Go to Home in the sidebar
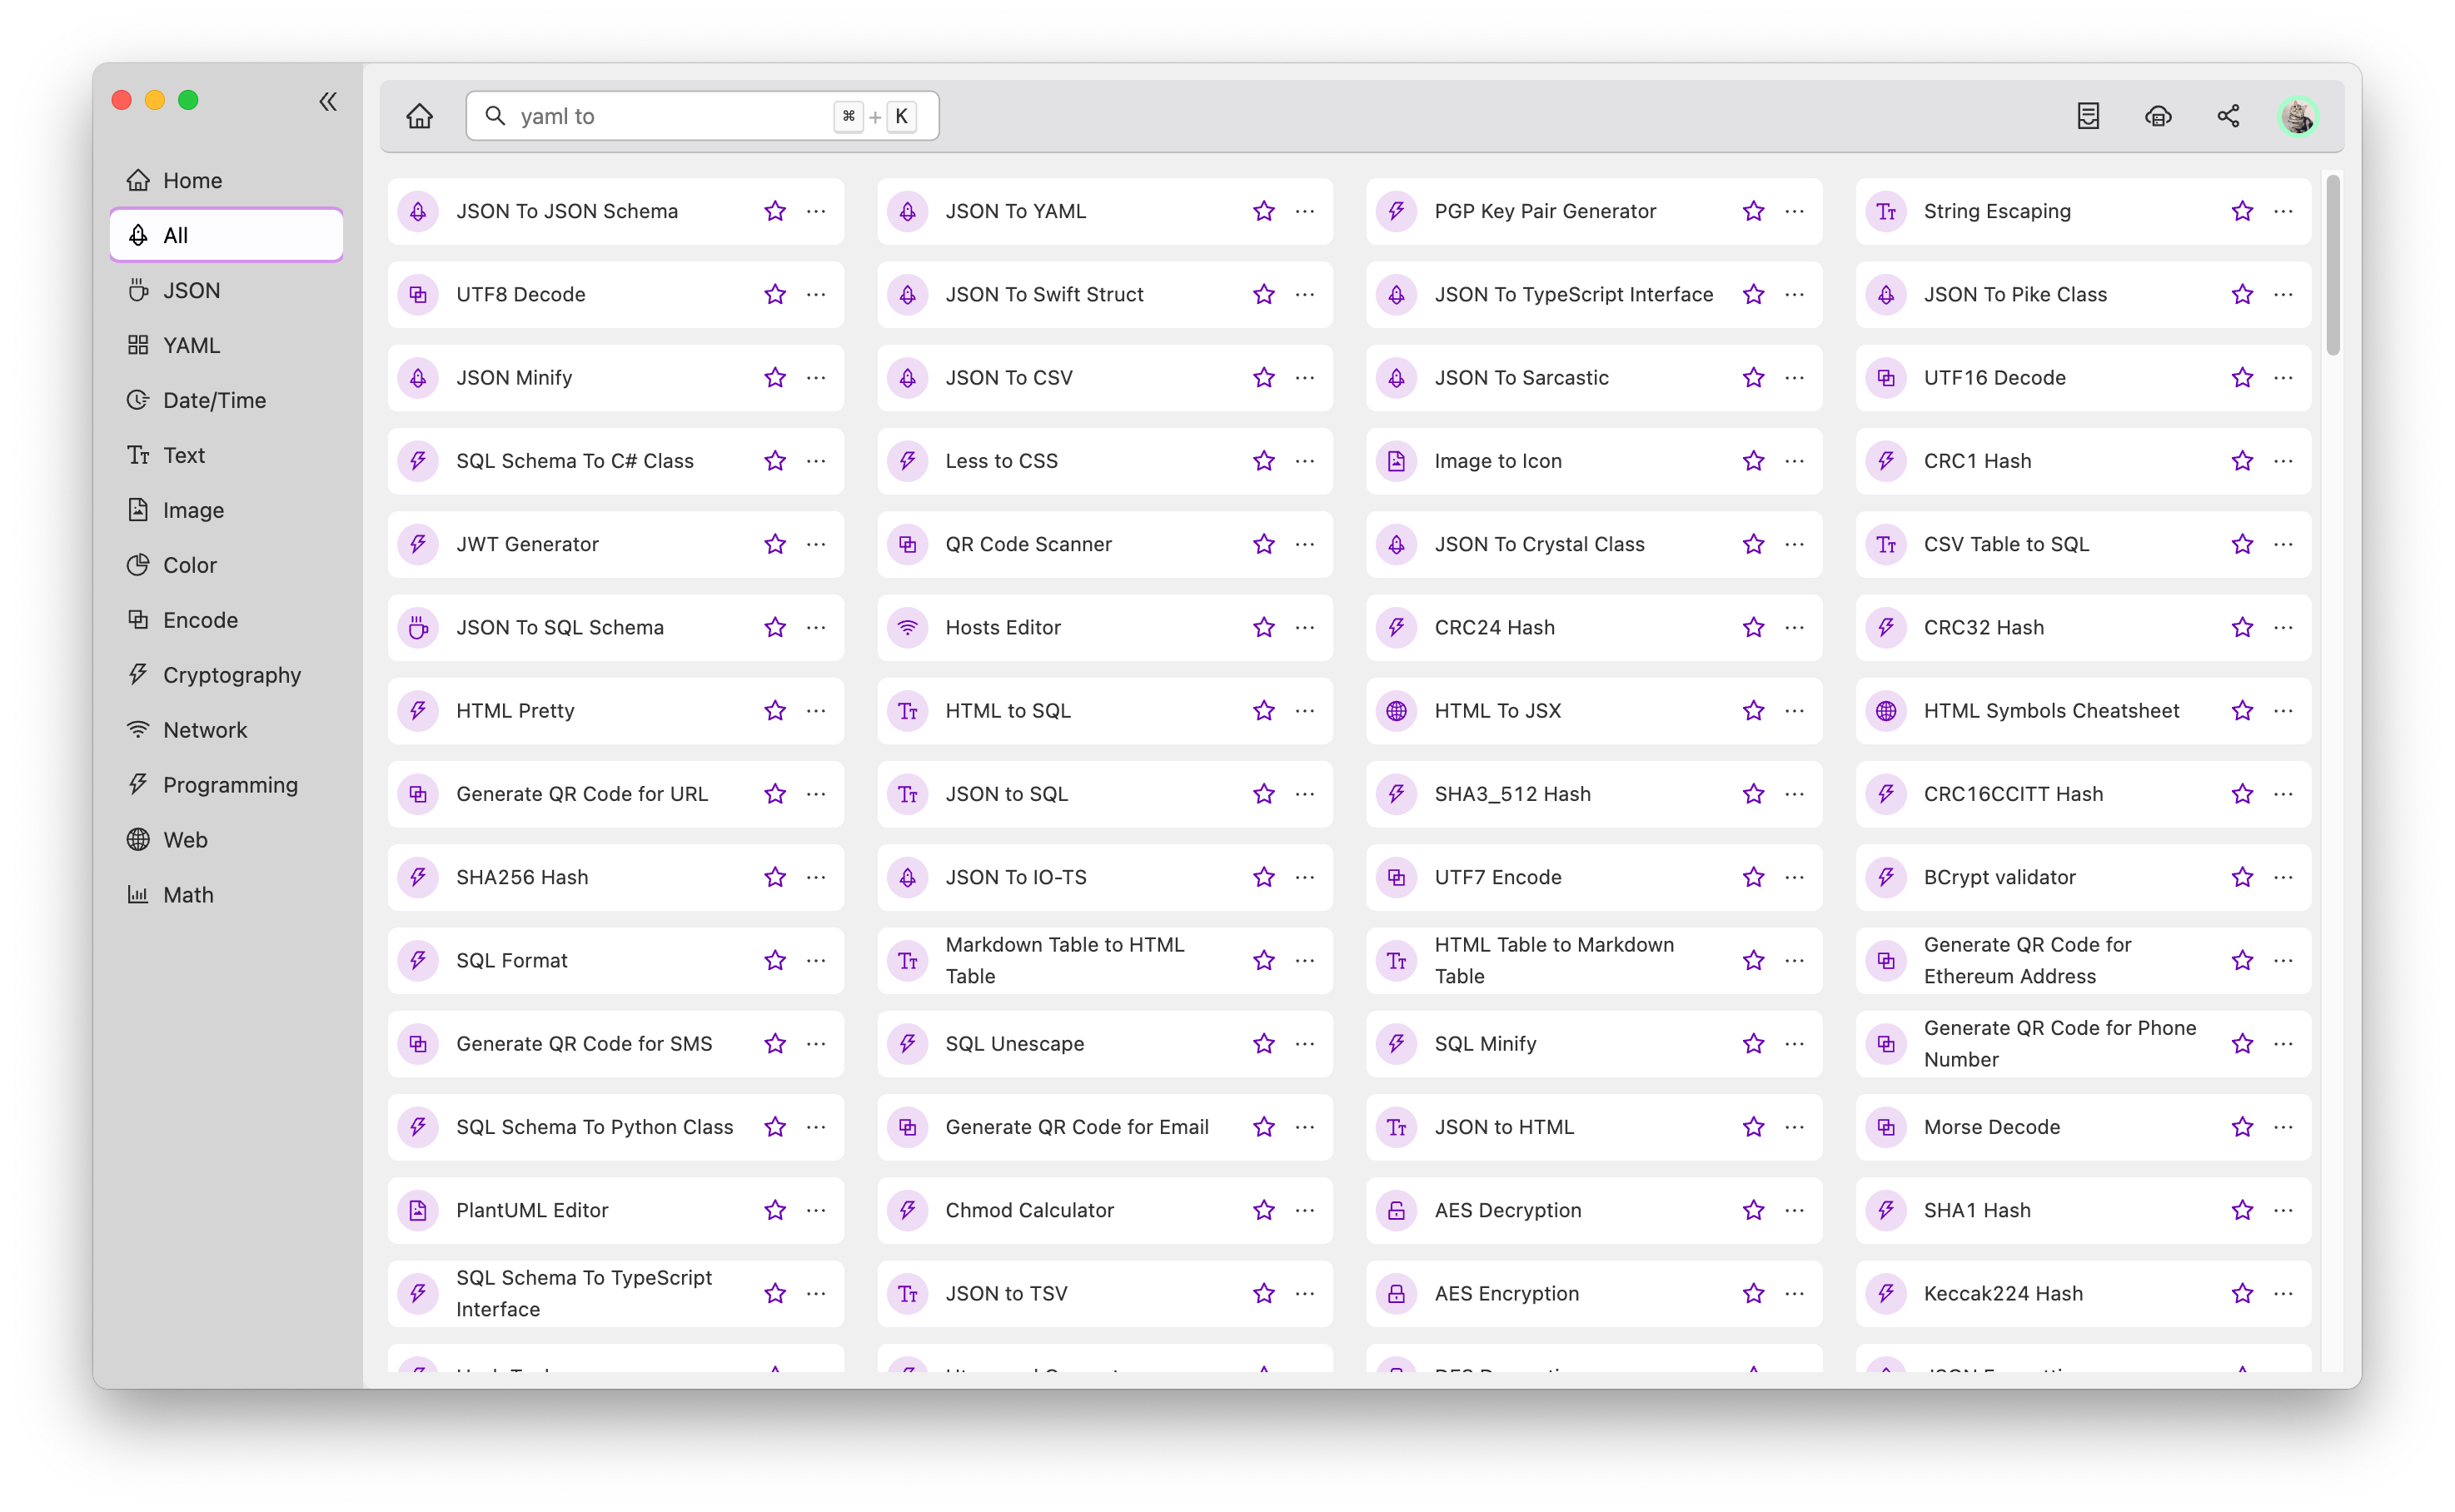Image resolution: width=2455 pixels, height=1512 pixels. [226, 180]
